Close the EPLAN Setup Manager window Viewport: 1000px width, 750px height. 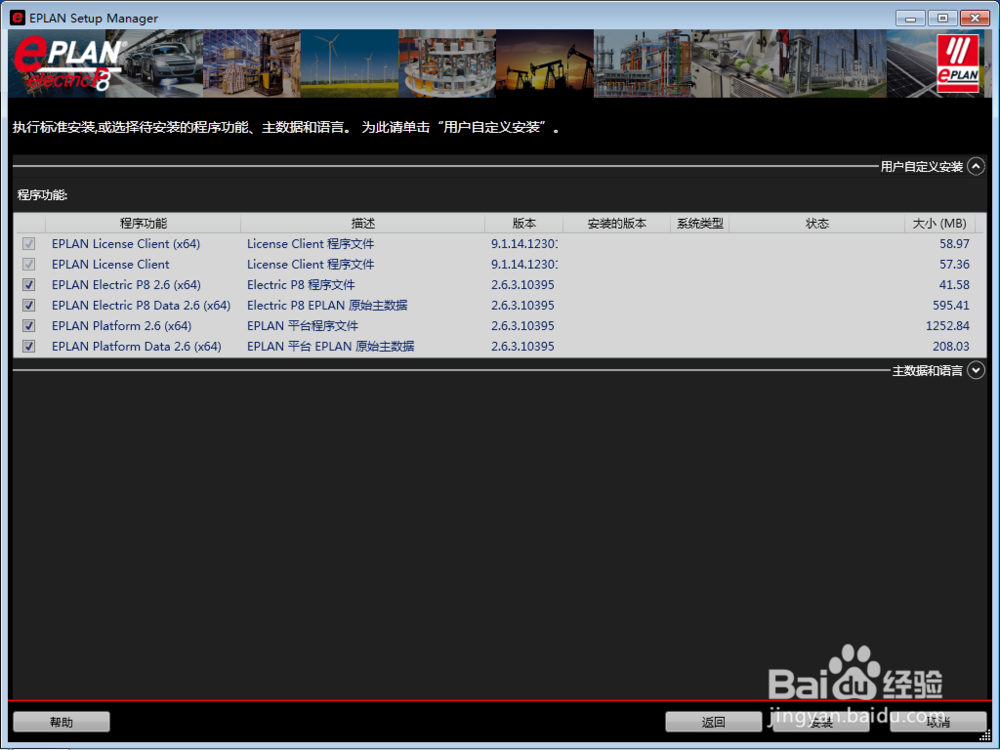click(x=974, y=18)
